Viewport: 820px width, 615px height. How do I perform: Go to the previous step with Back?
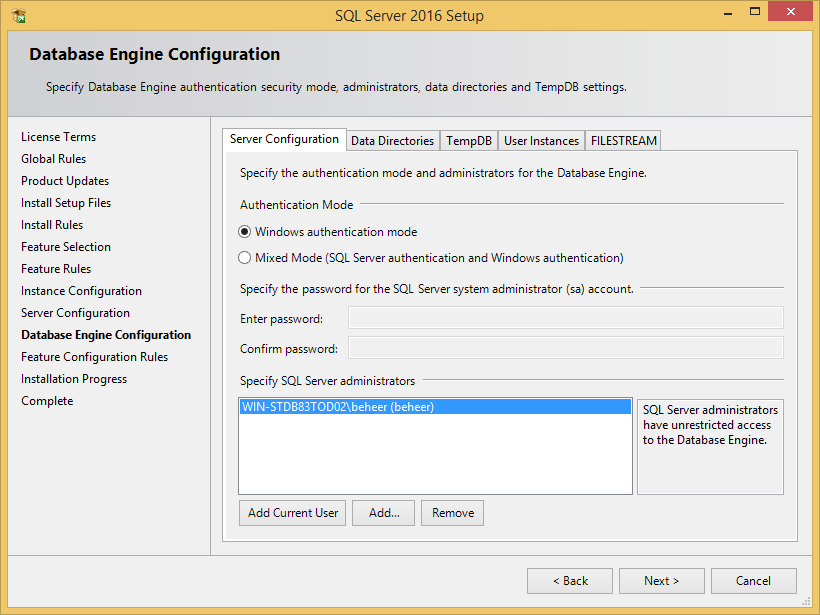point(570,581)
